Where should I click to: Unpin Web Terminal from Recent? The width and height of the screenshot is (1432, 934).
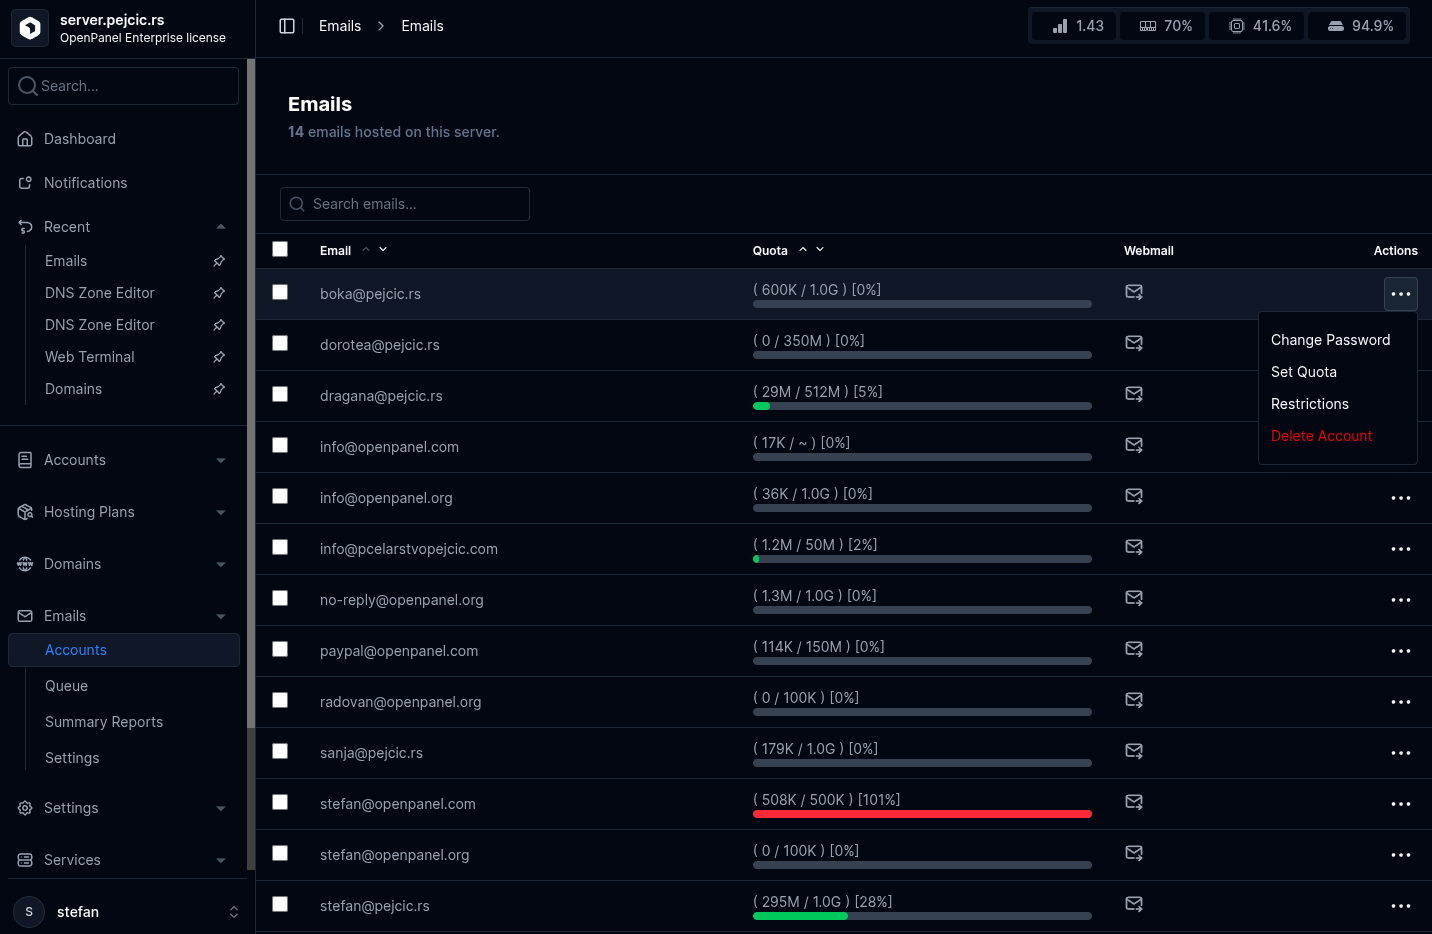[x=219, y=357]
